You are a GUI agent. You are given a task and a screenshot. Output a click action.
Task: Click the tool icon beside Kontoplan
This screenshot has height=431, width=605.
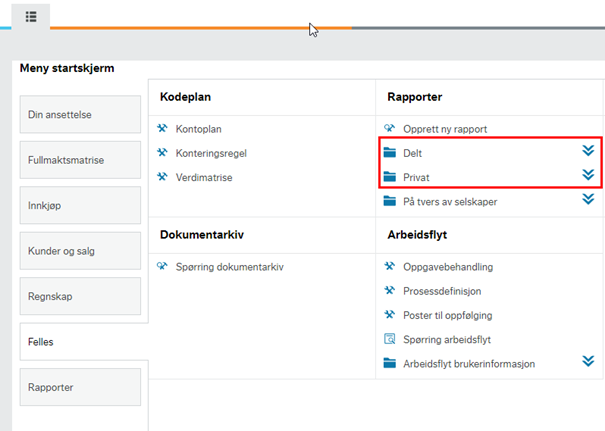click(162, 128)
